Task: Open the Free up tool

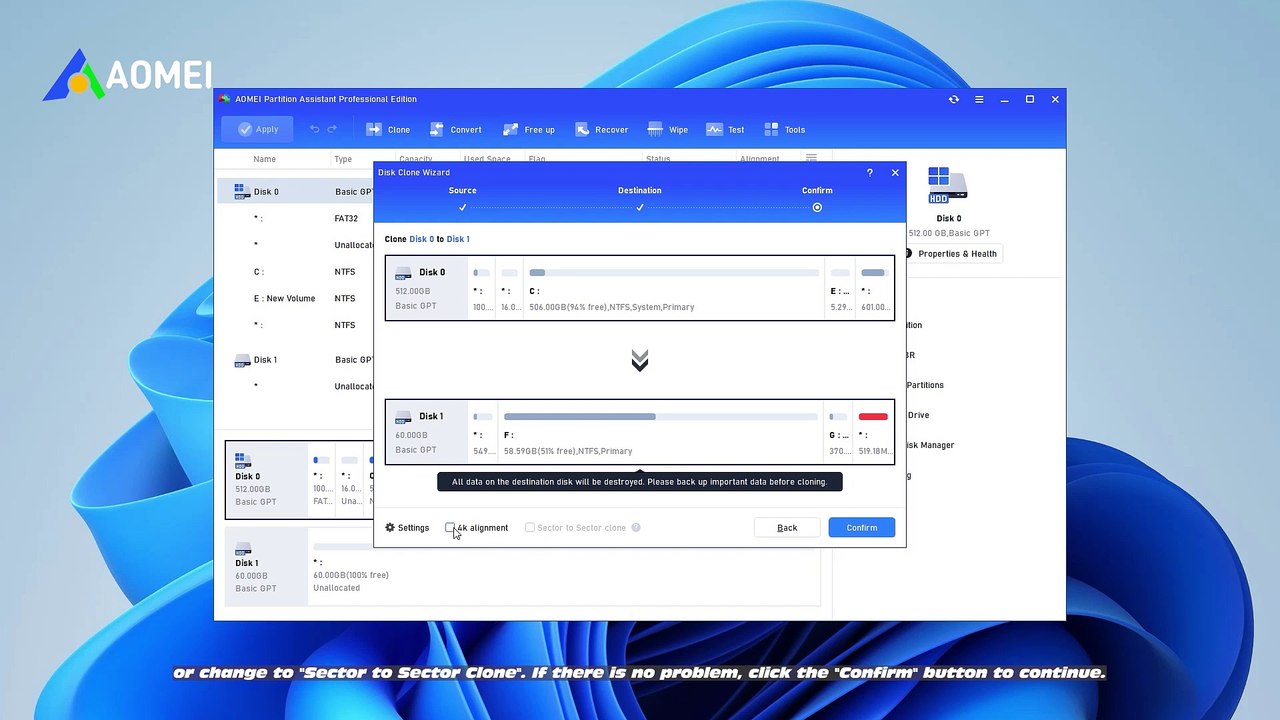Action: click(x=528, y=129)
